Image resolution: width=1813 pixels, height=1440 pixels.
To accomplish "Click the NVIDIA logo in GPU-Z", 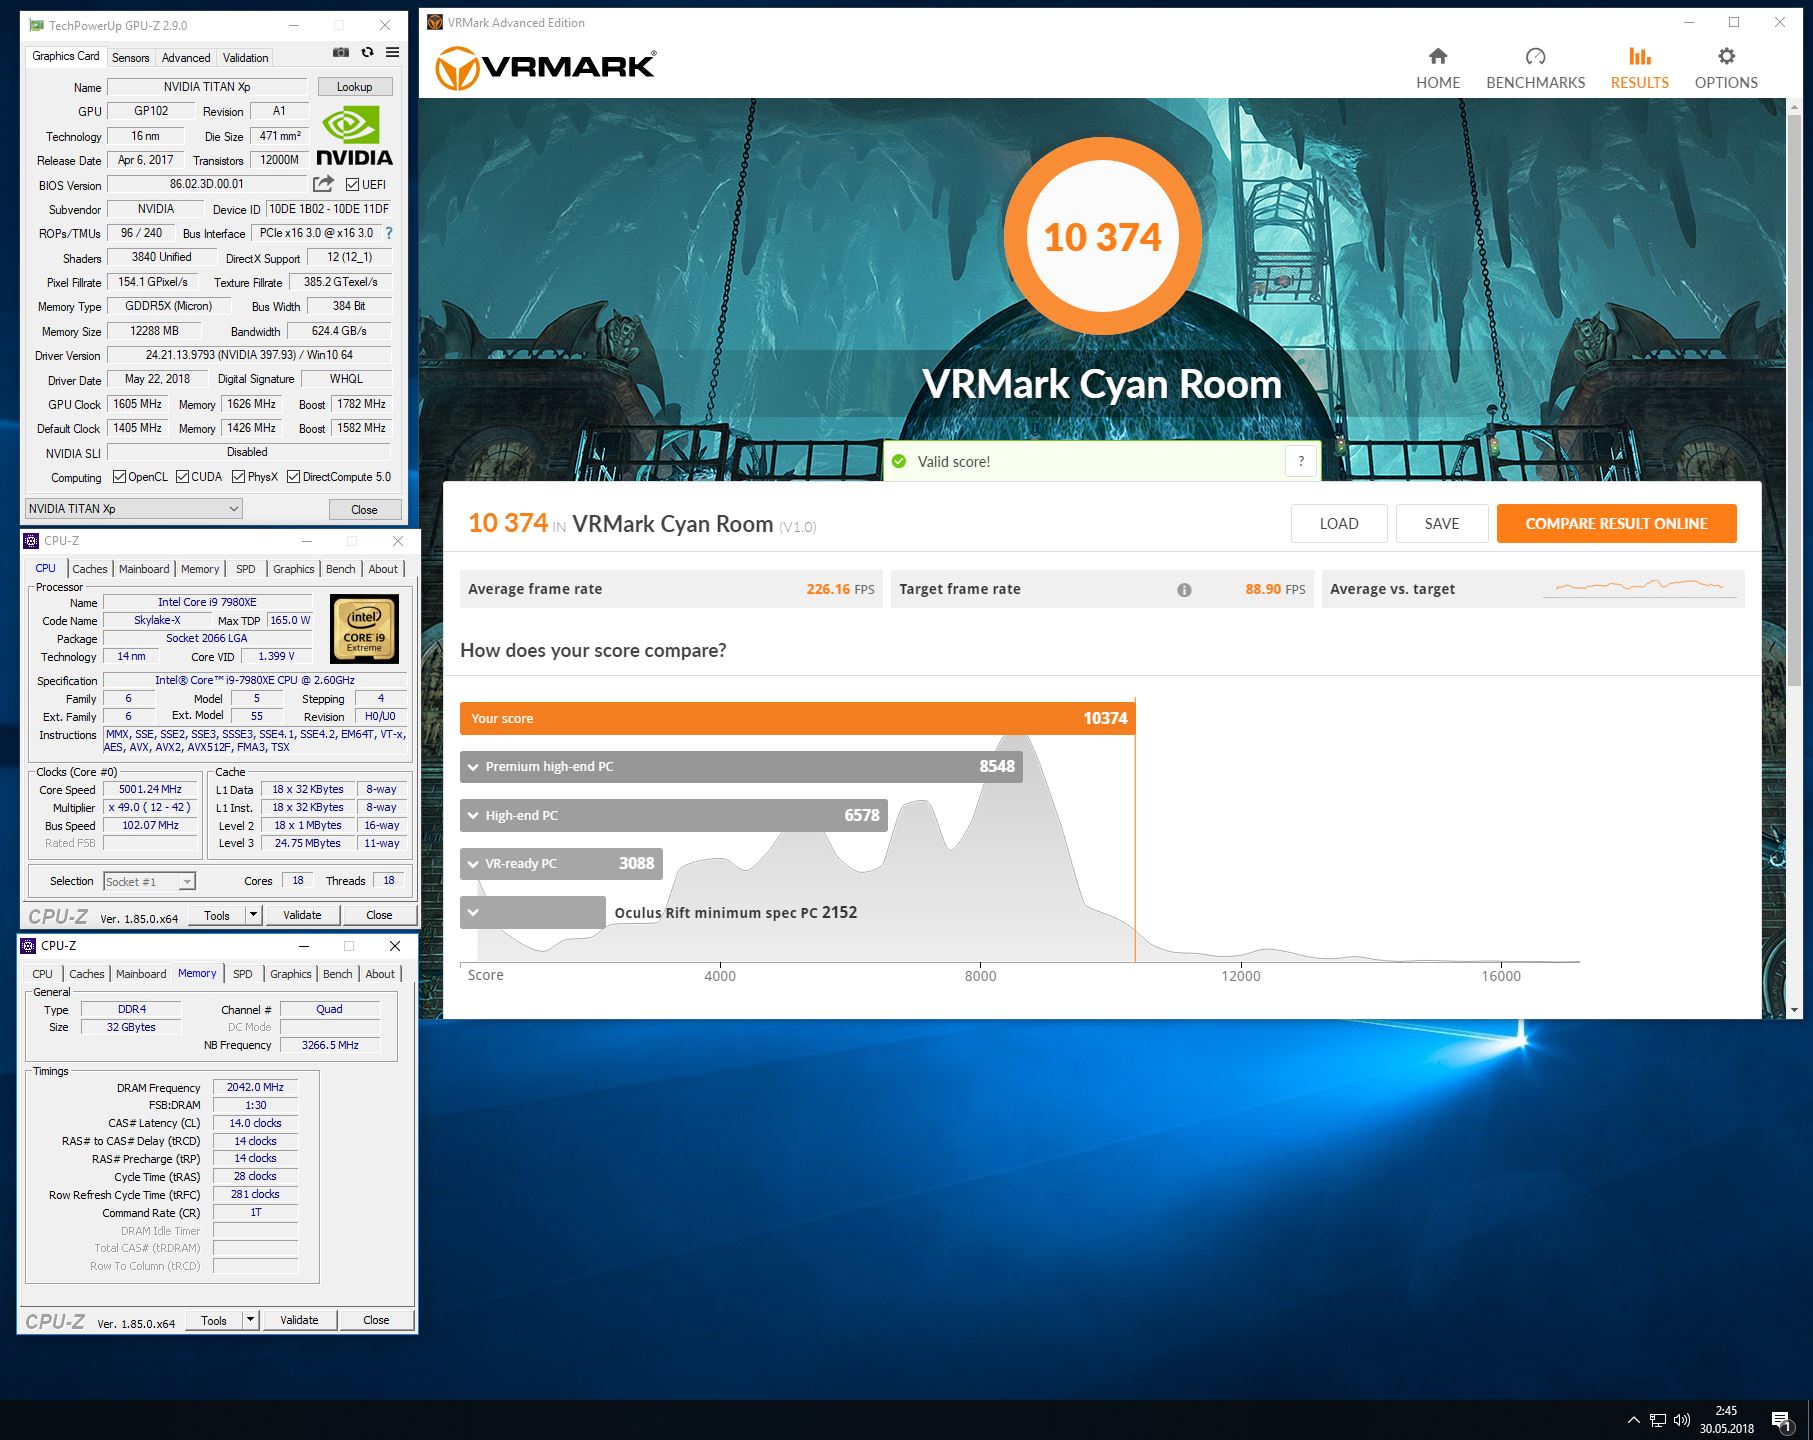I will [354, 136].
